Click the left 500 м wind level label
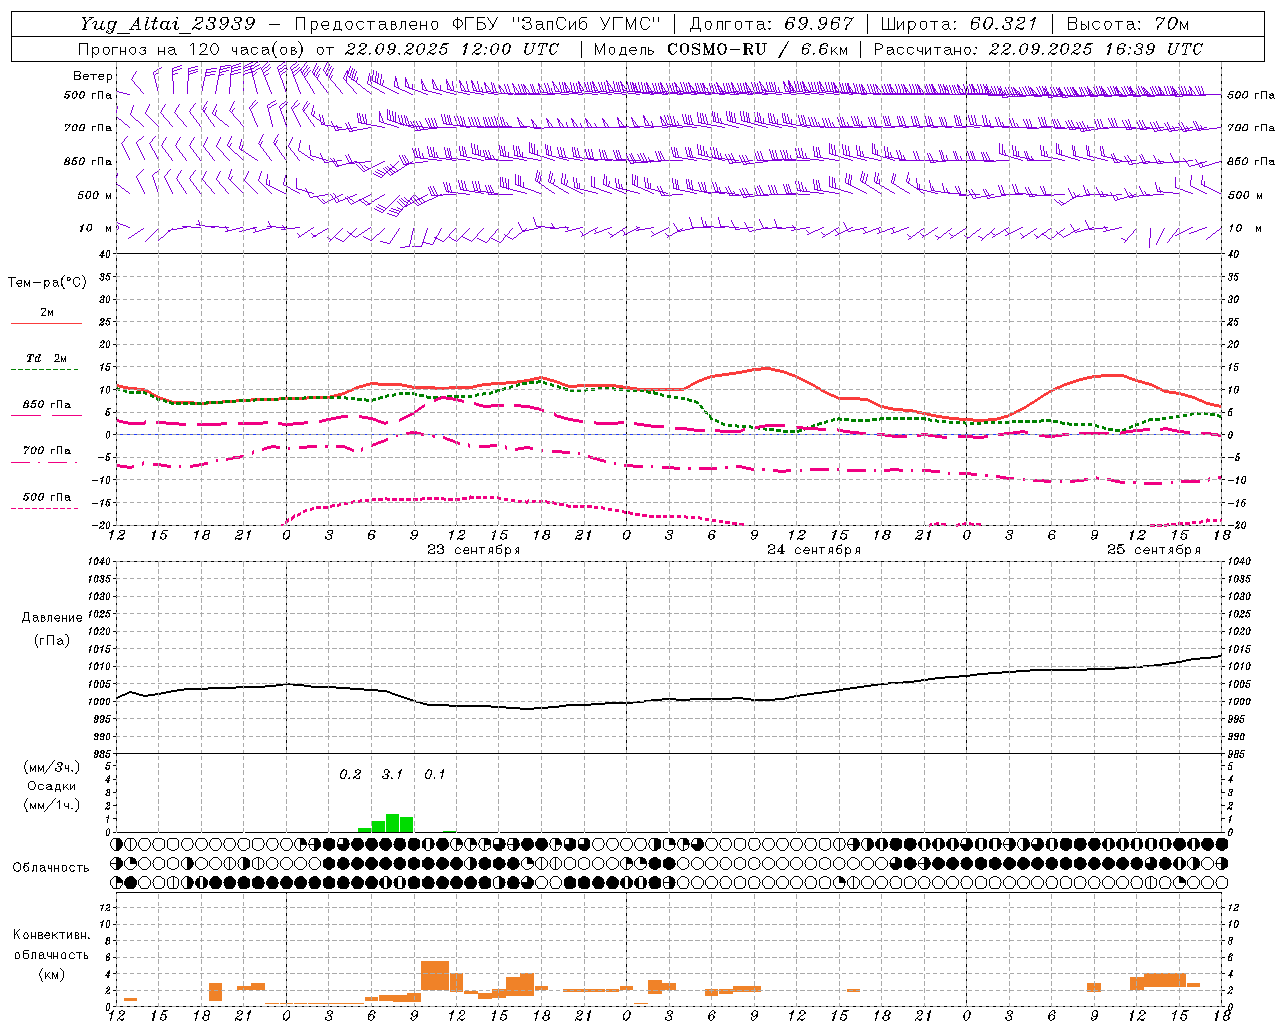1280x1024 pixels. (95, 195)
